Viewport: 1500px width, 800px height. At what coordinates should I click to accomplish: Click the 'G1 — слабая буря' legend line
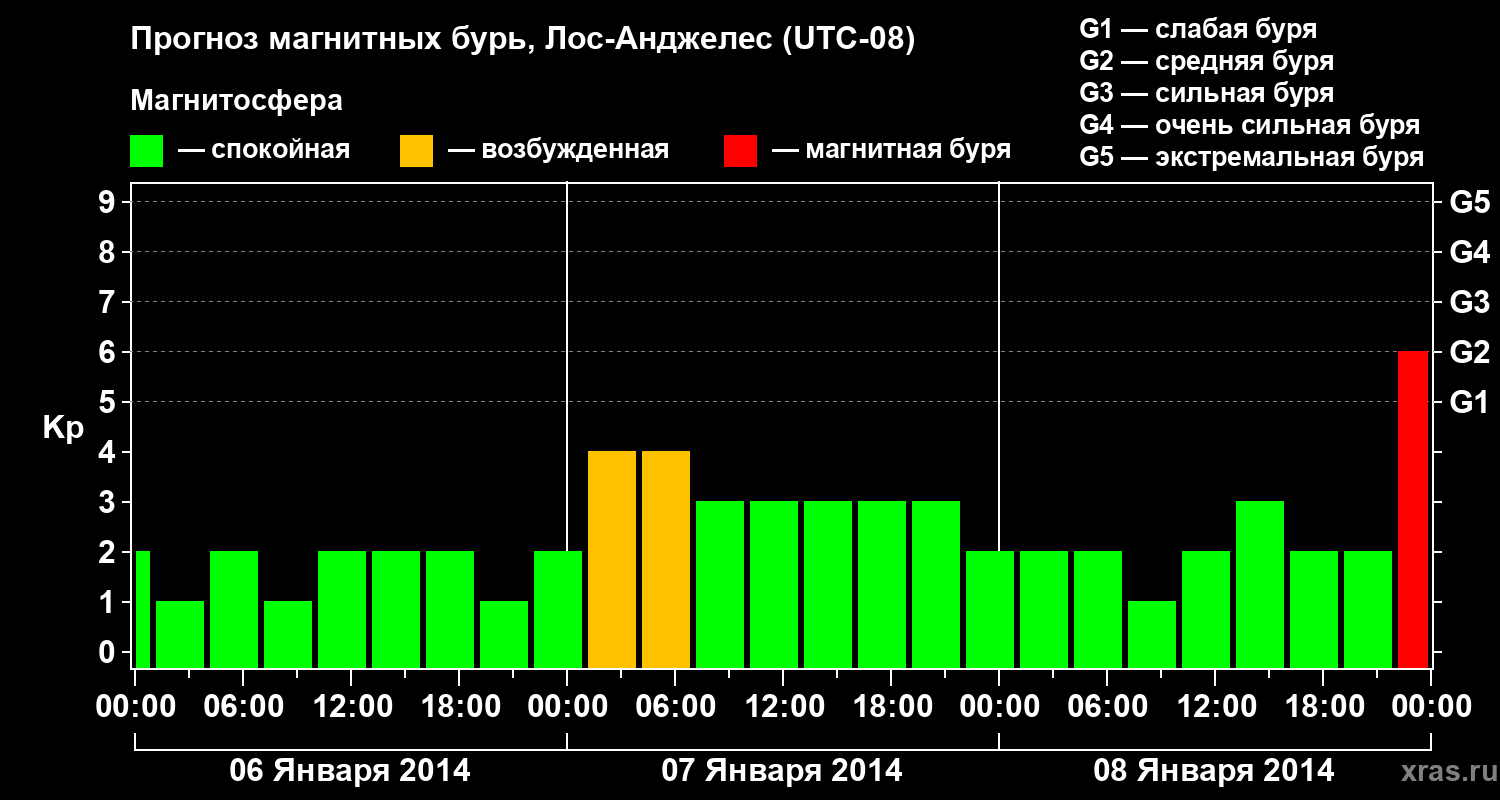pos(1198,28)
